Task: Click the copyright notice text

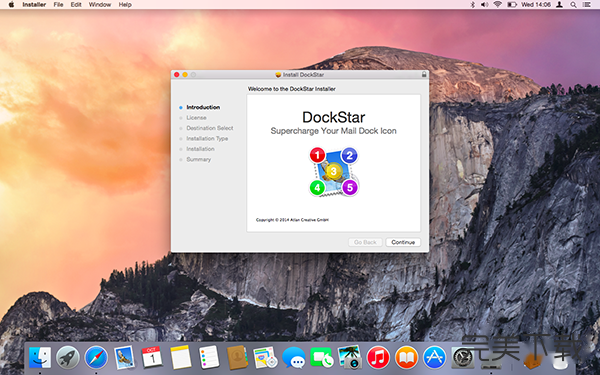Action: point(292,220)
